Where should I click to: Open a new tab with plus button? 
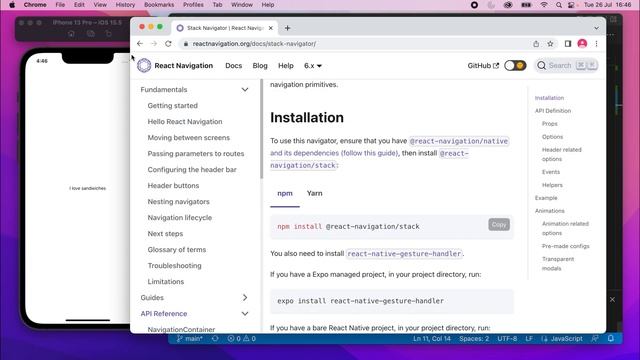(287, 28)
